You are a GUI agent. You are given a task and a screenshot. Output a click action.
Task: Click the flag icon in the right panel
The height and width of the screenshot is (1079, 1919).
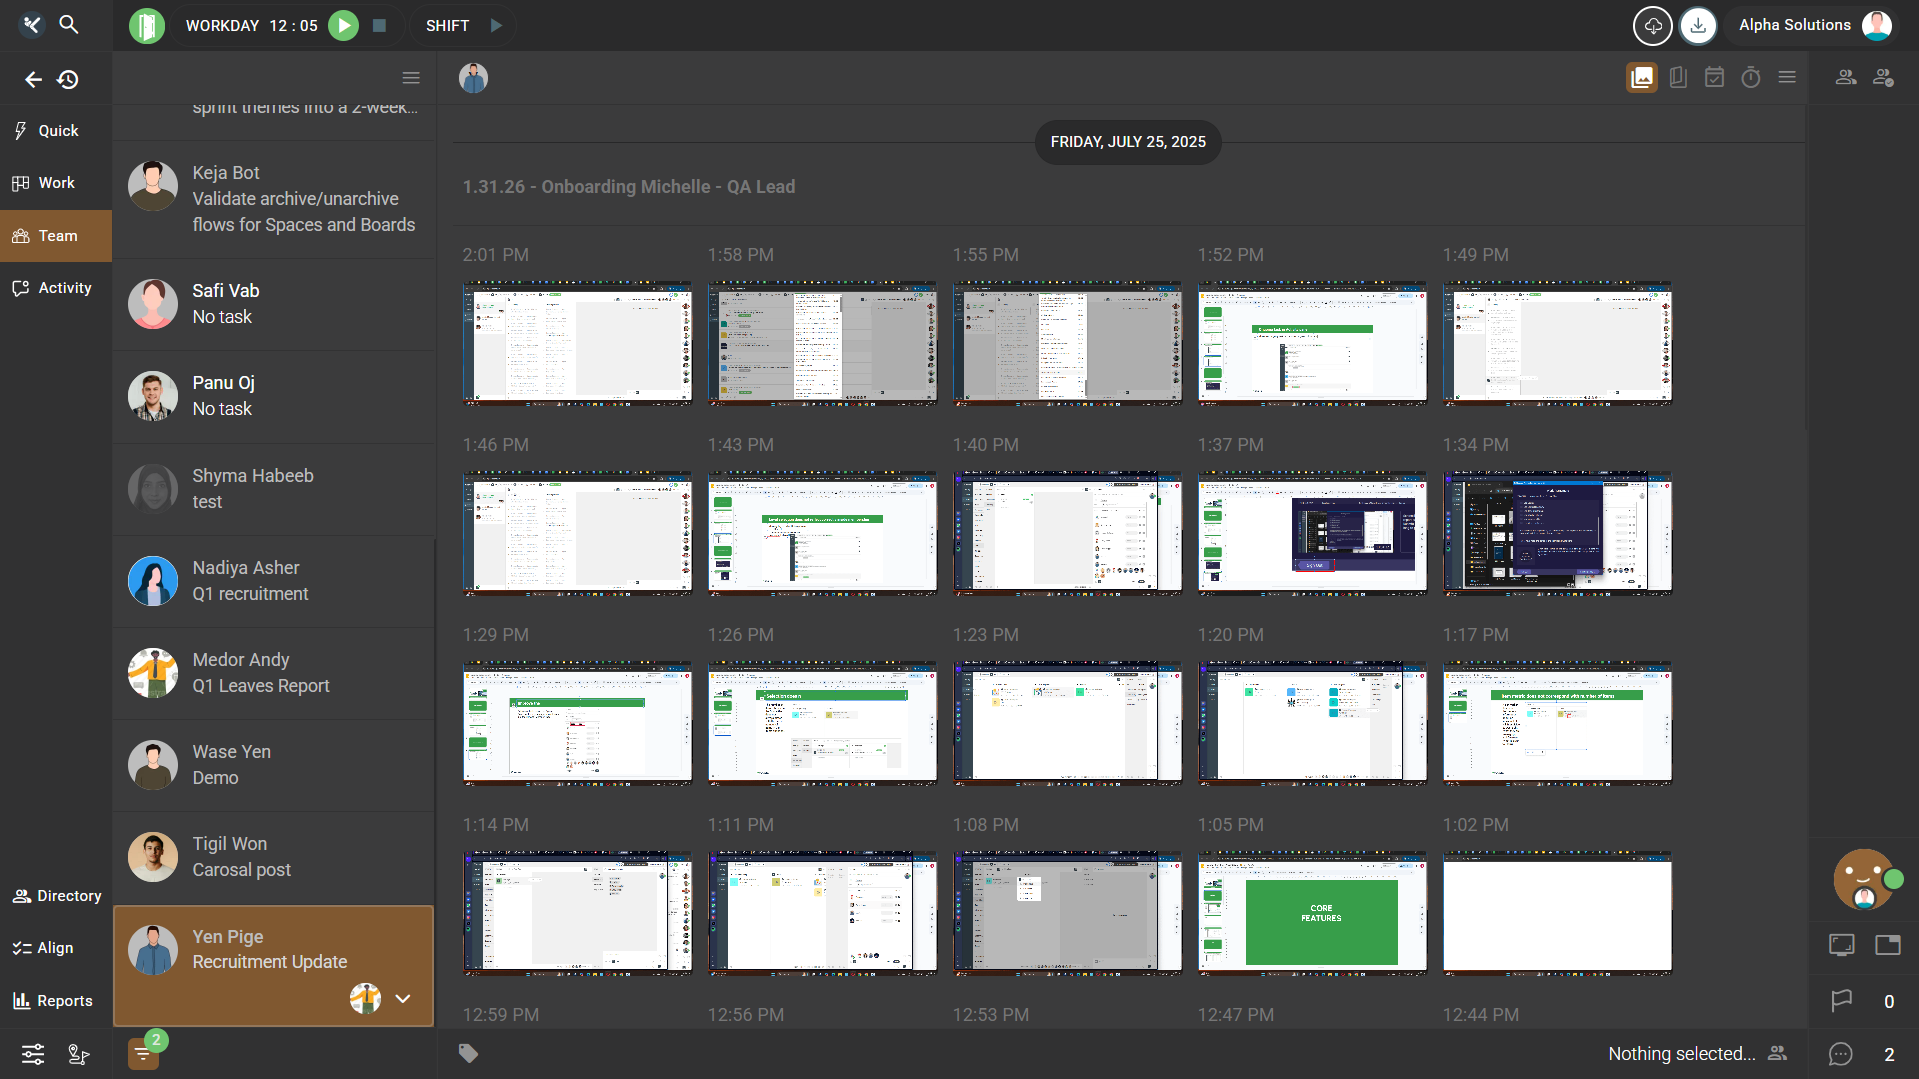1841,1001
